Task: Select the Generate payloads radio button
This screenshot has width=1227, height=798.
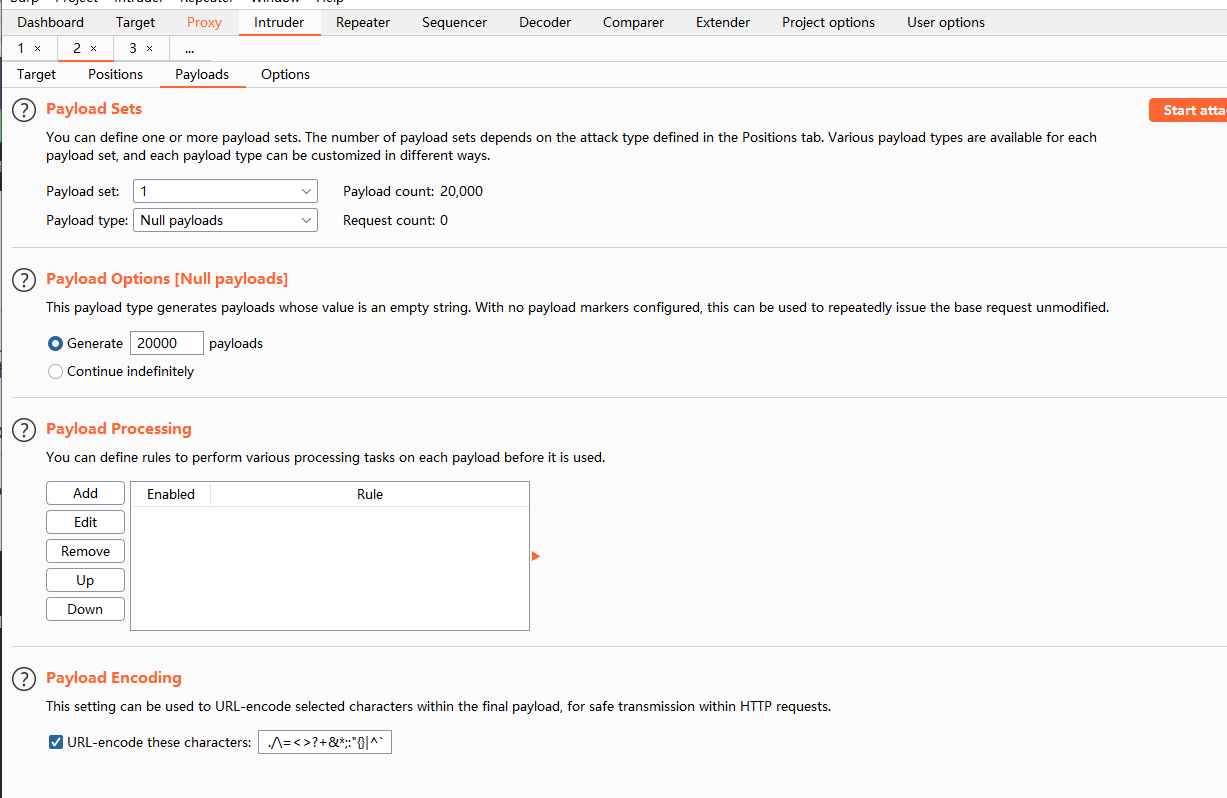Action: pos(55,343)
